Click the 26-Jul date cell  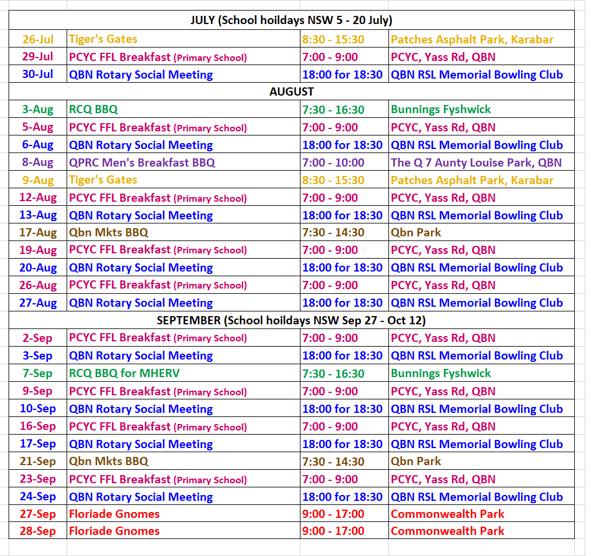tap(38, 39)
